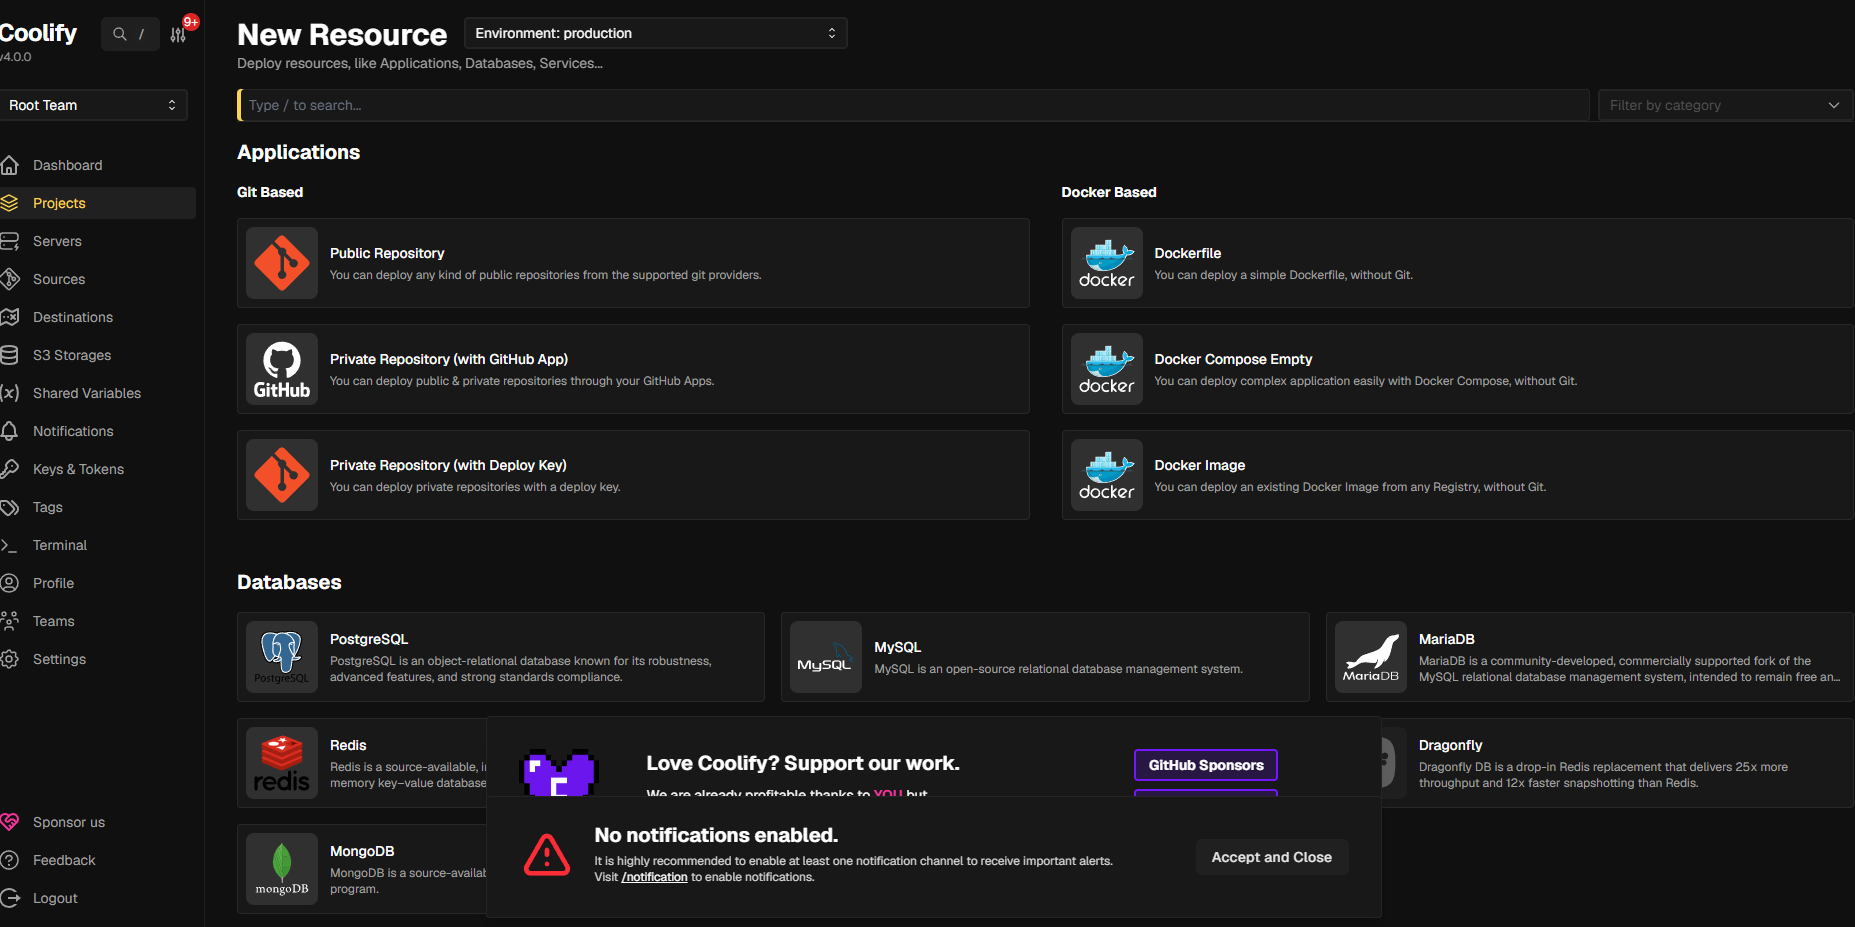
Task: Follow the /notification link
Action: tap(655, 877)
